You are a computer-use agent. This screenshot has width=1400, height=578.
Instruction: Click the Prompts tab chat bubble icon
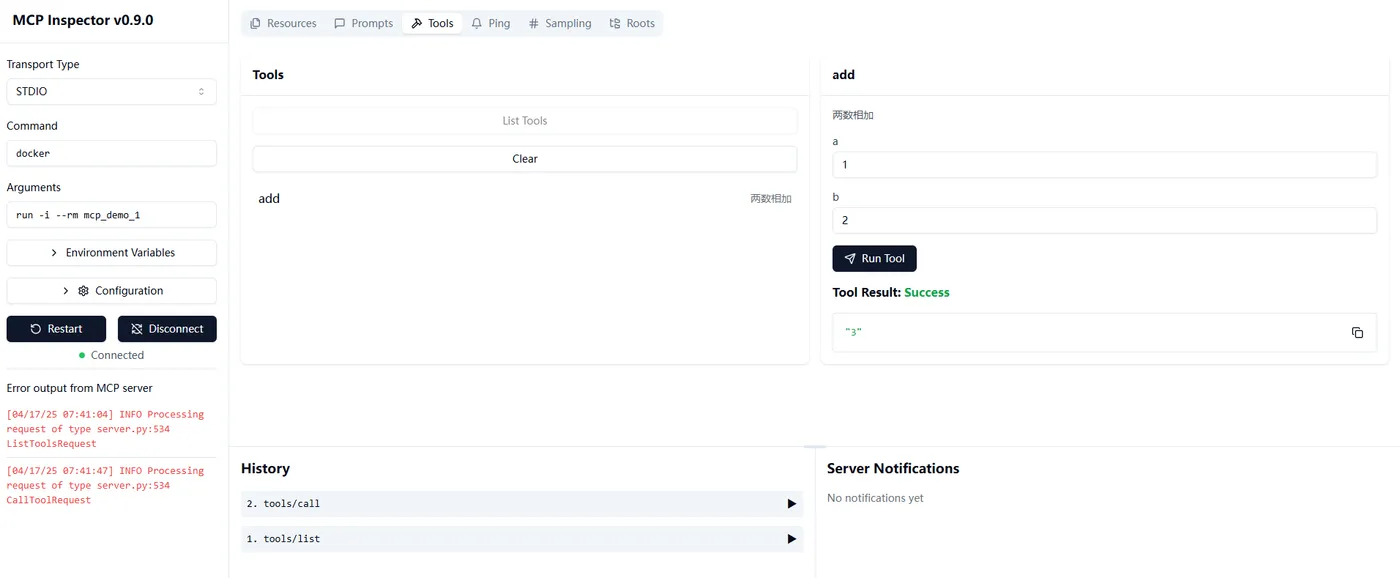[340, 23]
